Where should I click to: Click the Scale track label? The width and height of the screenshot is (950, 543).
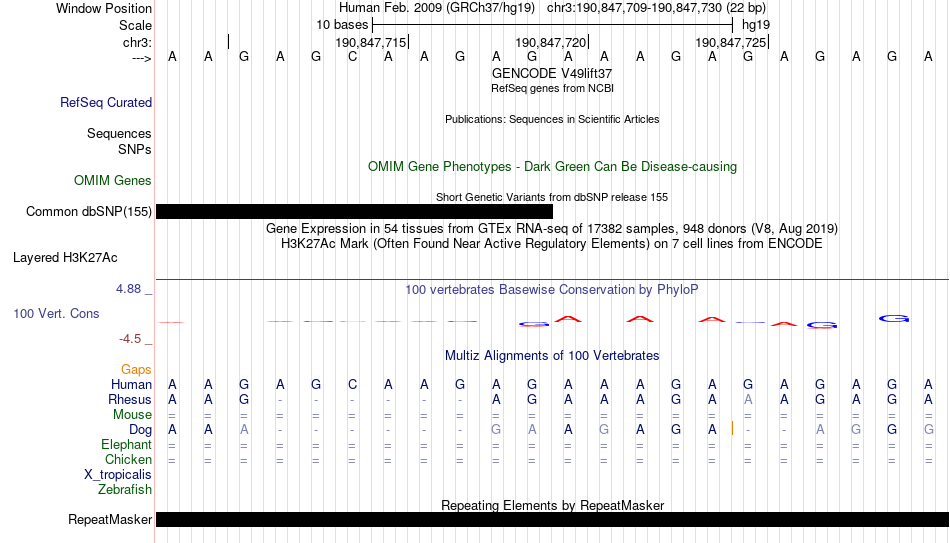[x=135, y=25]
